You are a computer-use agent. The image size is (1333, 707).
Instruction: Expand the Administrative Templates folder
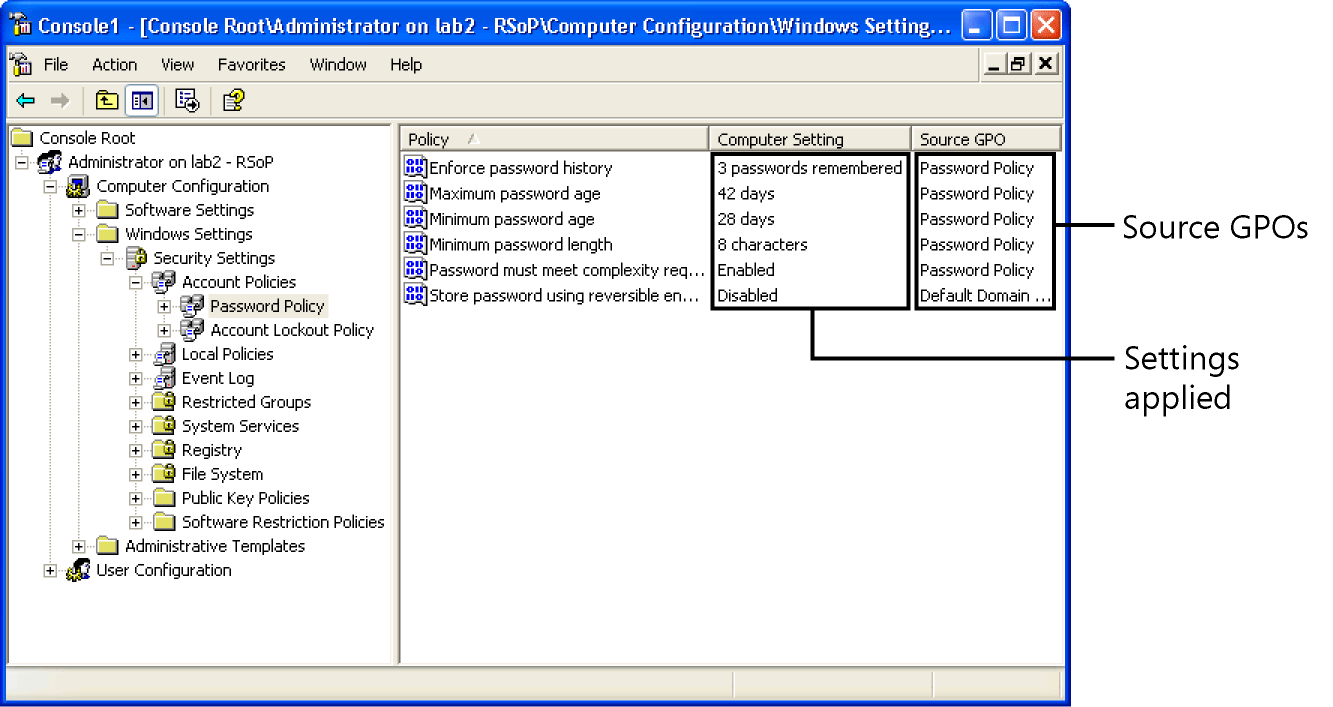pyautogui.click(x=79, y=546)
